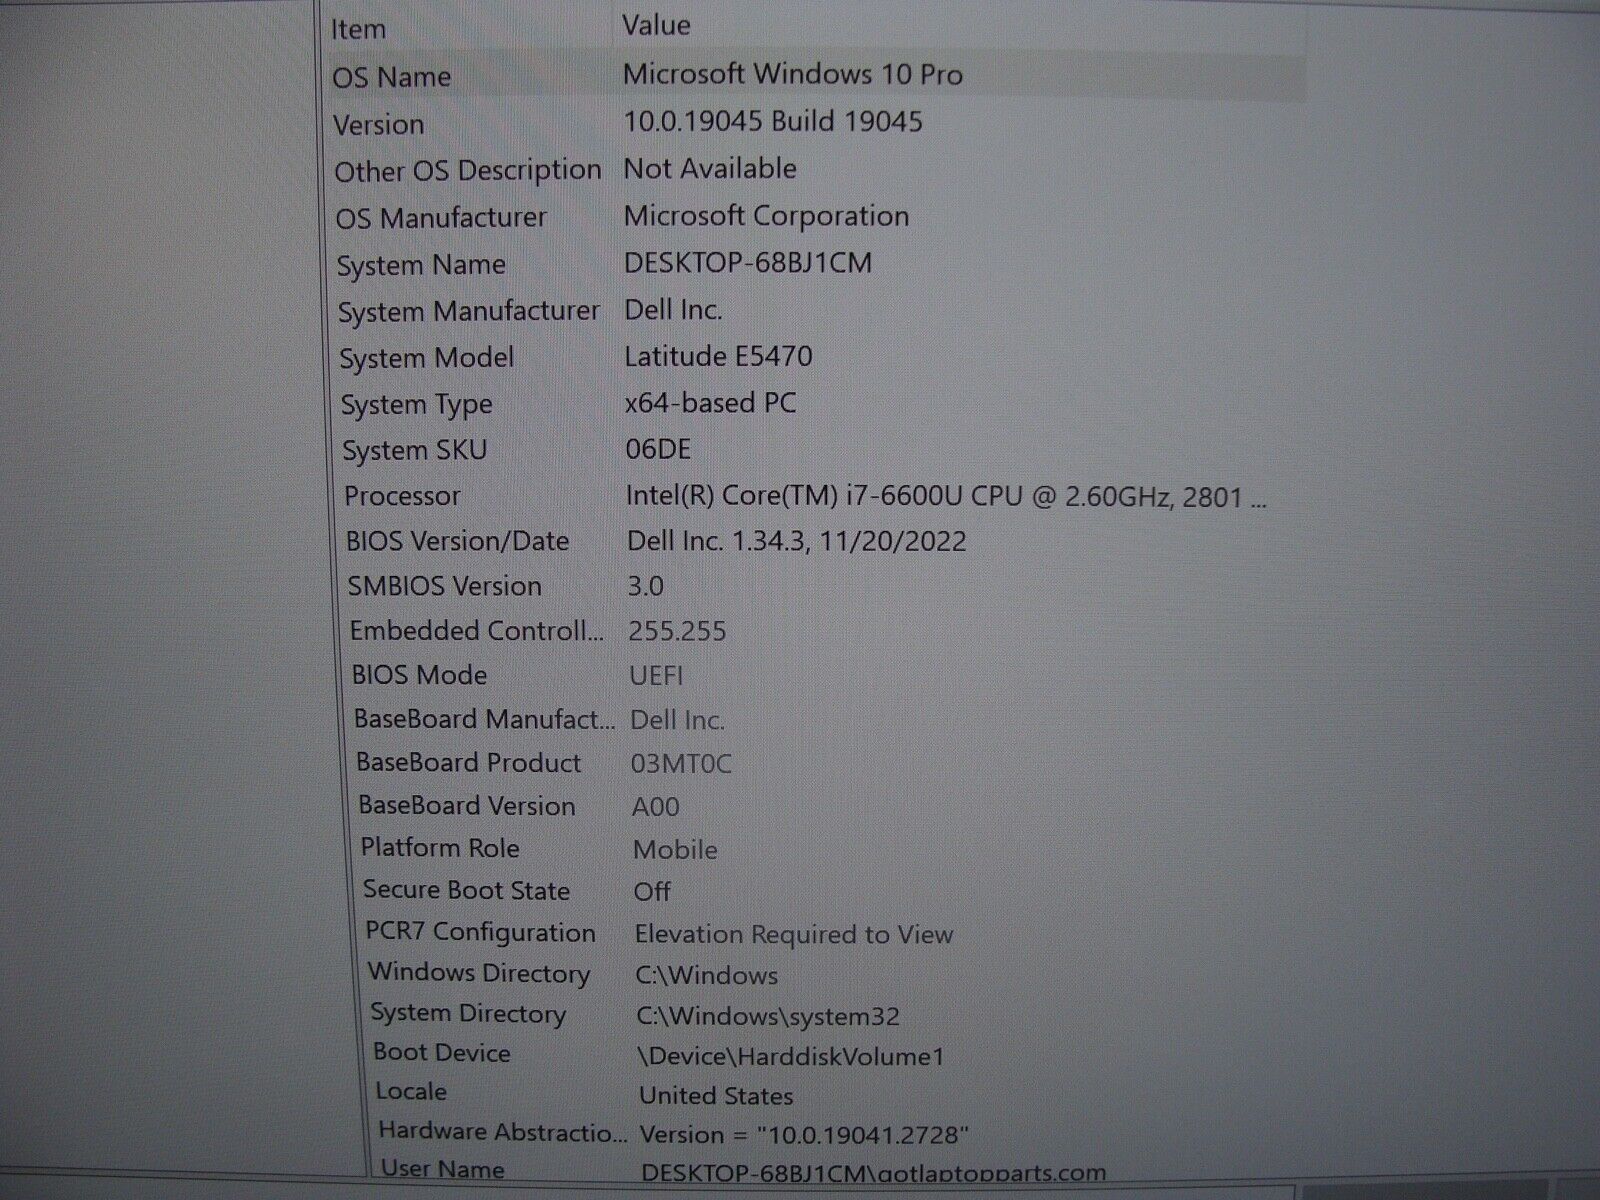Select the 03MT0C value

pyautogui.click(x=681, y=765)
